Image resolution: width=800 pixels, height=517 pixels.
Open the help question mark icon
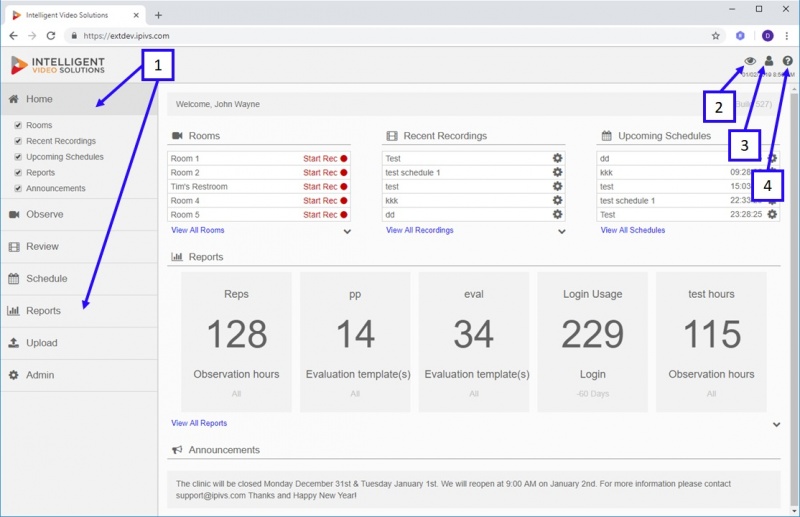click(x=788, y=61)
